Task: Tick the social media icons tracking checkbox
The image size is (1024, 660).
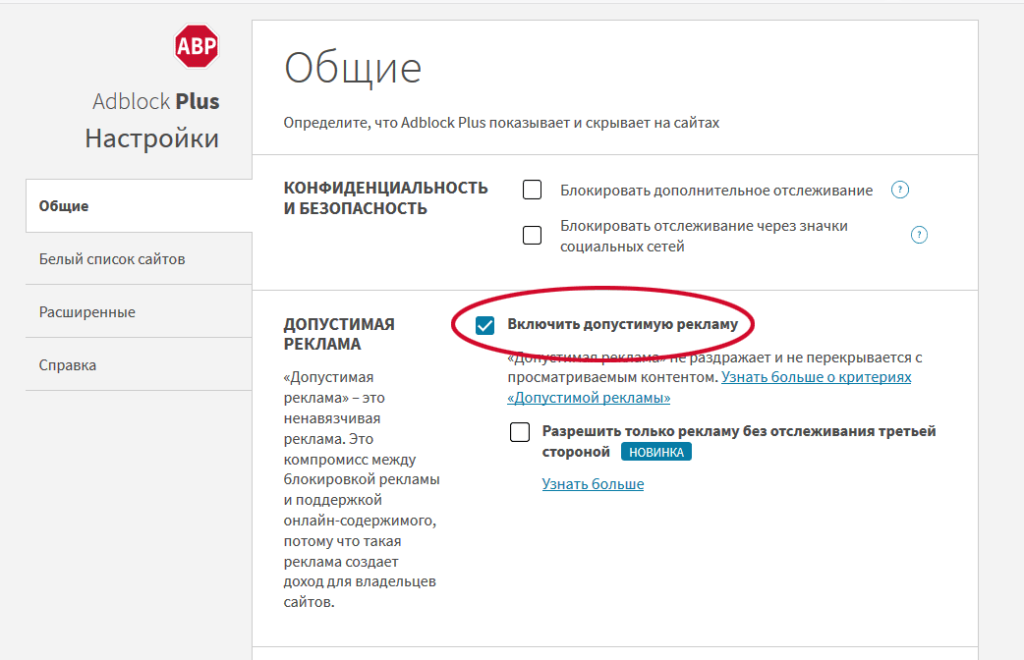Action: [532, 235]
